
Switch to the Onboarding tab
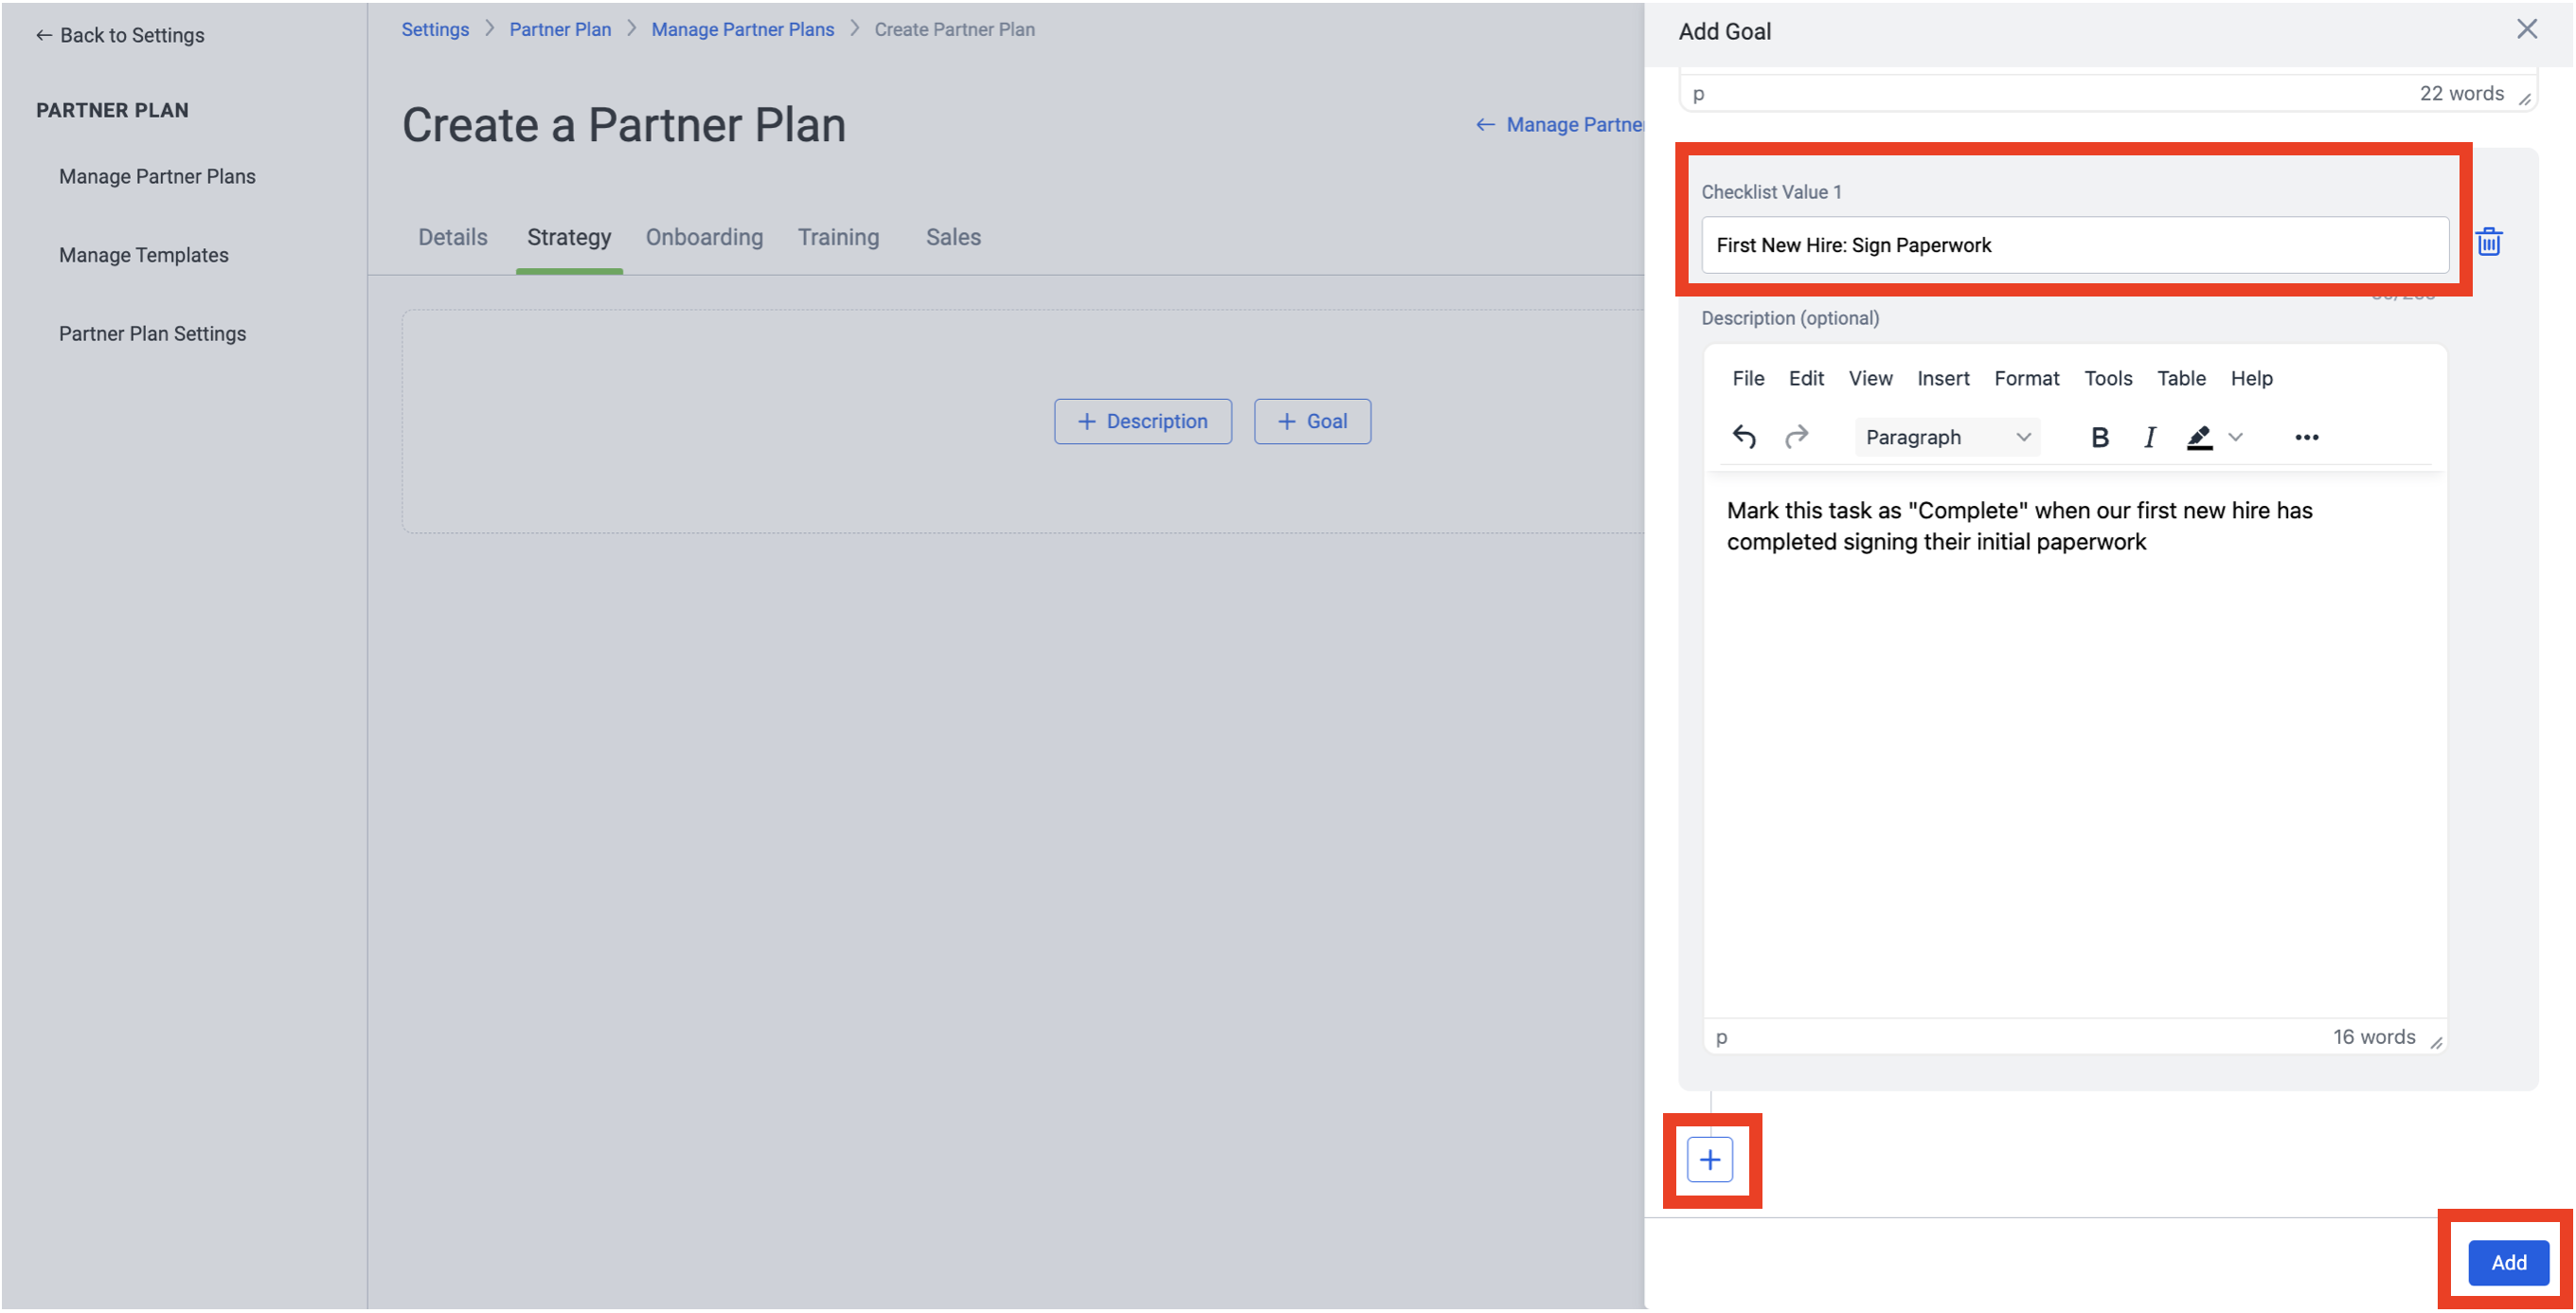[703, 237]
